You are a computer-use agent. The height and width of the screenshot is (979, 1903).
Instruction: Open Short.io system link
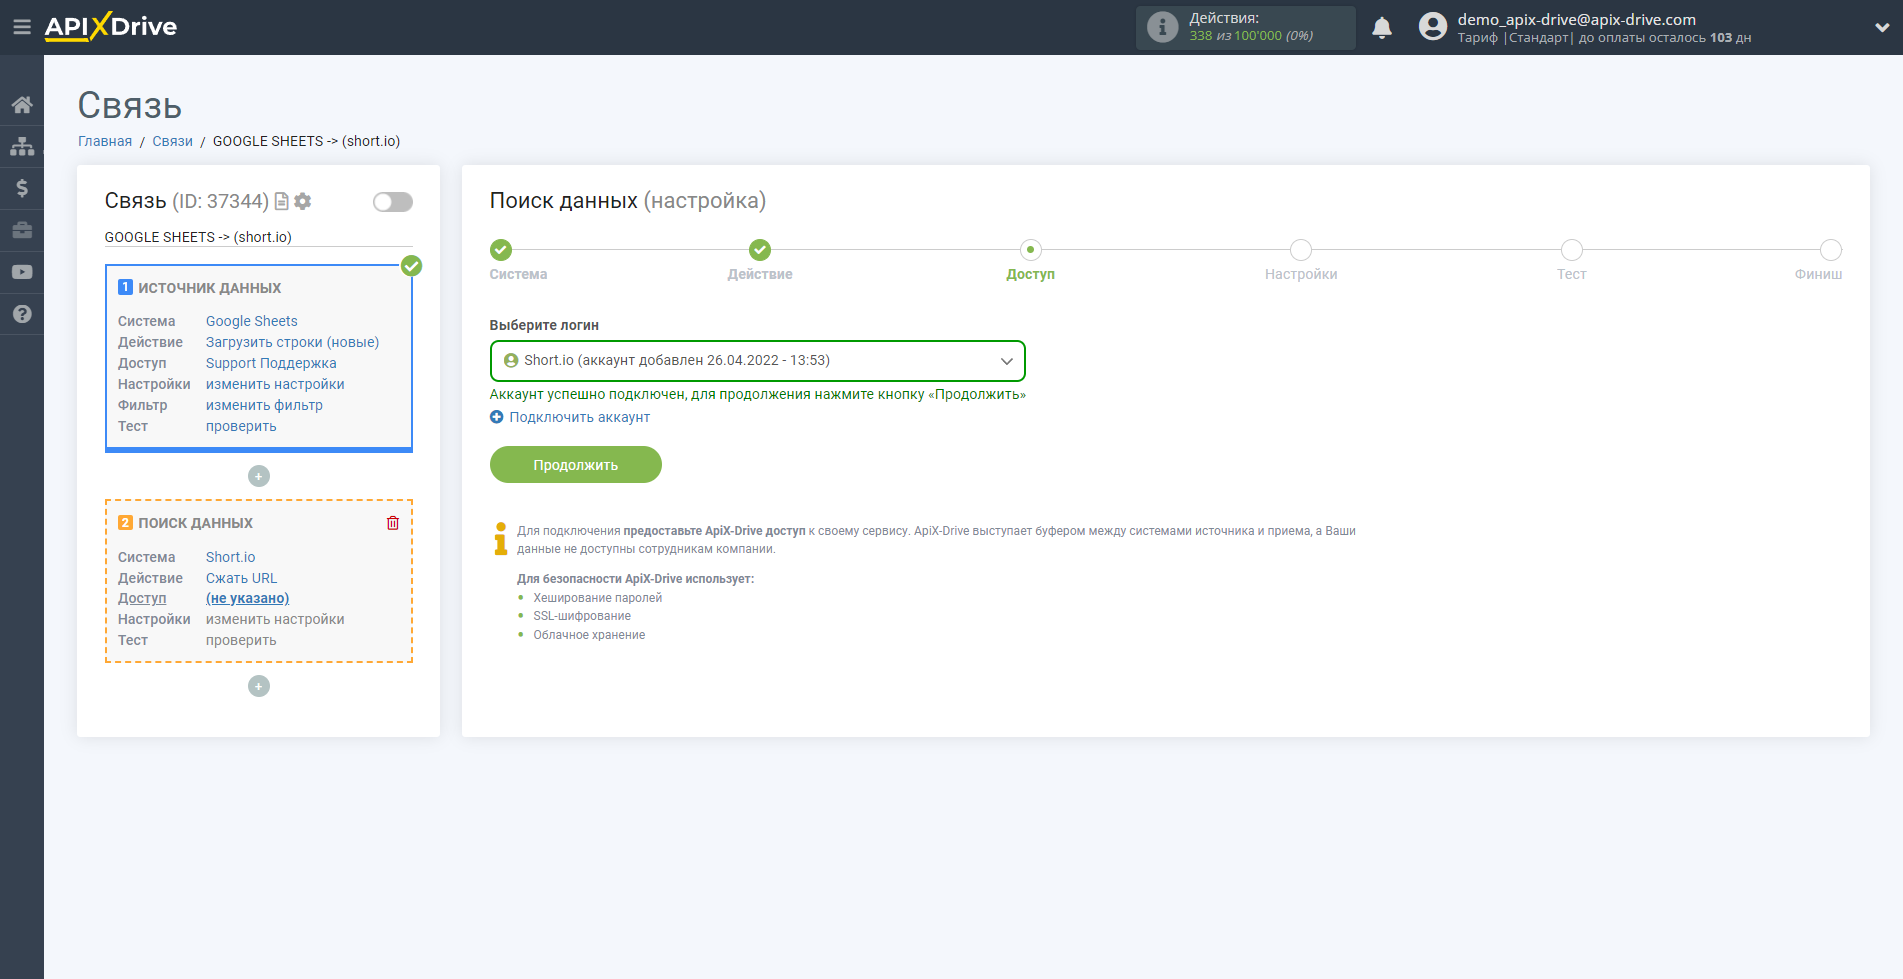(x=231, y=557)
